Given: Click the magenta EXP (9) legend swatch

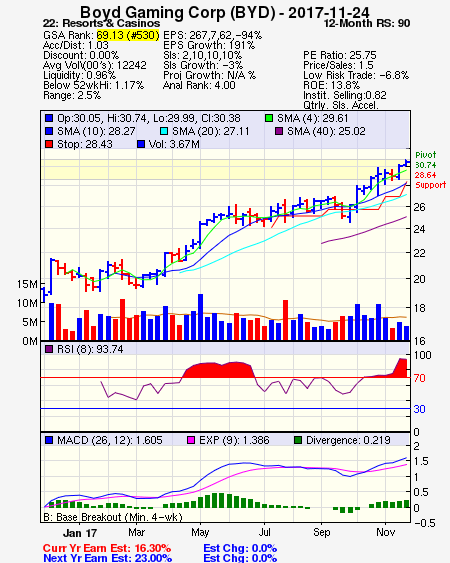Looking at the screenshot, I should 191,440.
